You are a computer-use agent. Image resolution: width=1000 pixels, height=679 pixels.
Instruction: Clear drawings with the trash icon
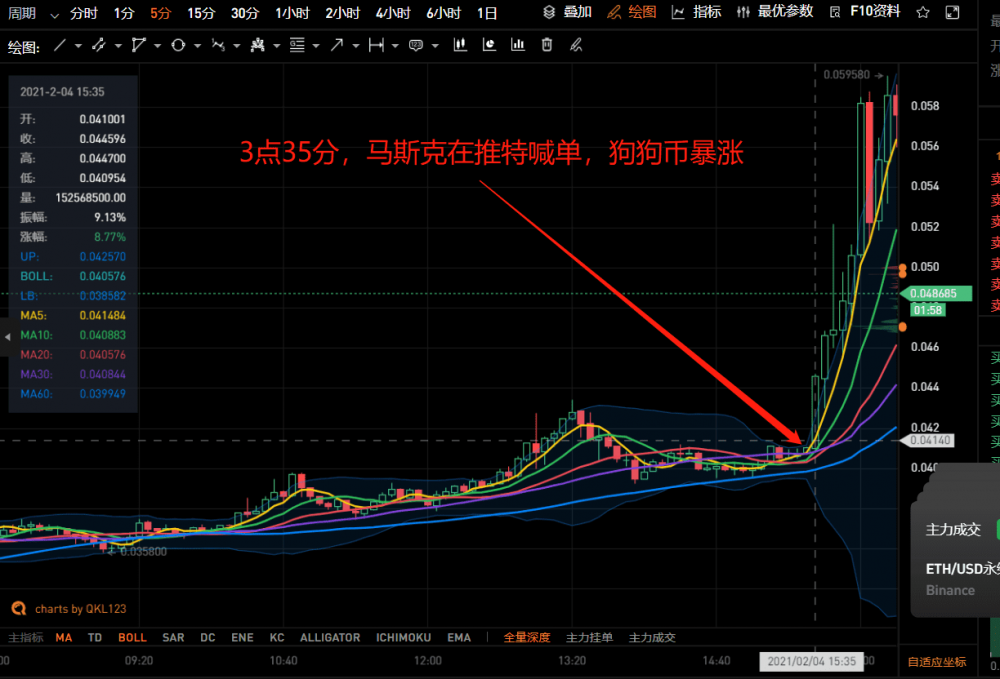click(545, 45)
